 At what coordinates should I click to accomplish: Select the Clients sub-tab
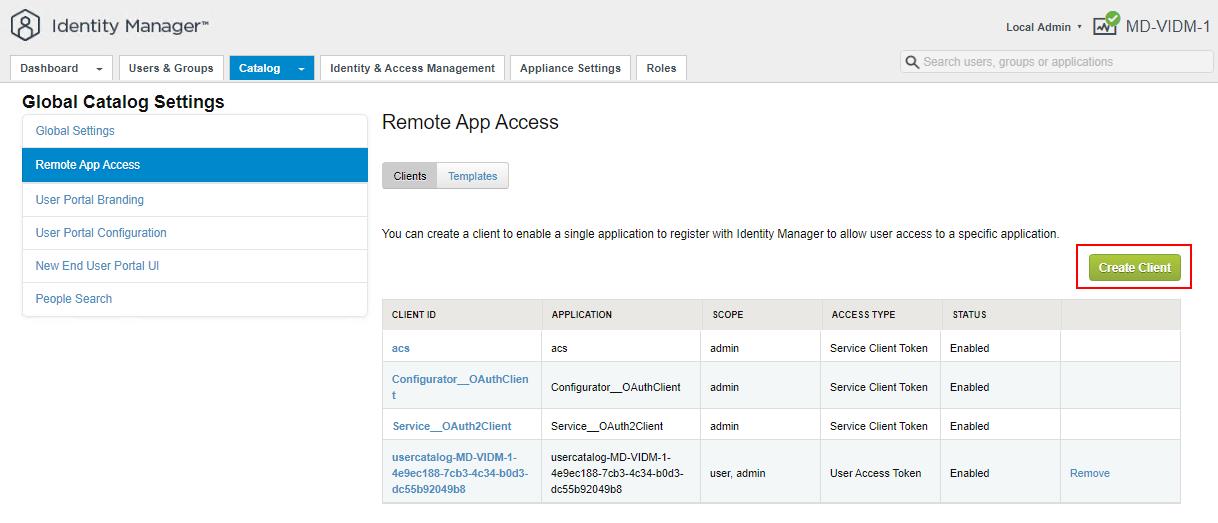(410, 176)
